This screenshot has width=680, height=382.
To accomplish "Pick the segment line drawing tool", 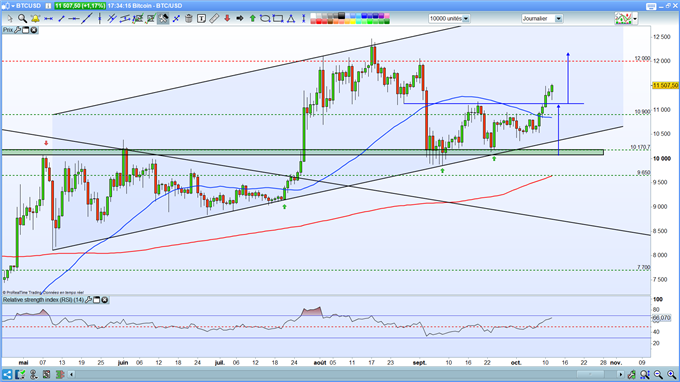I will 61,19.
